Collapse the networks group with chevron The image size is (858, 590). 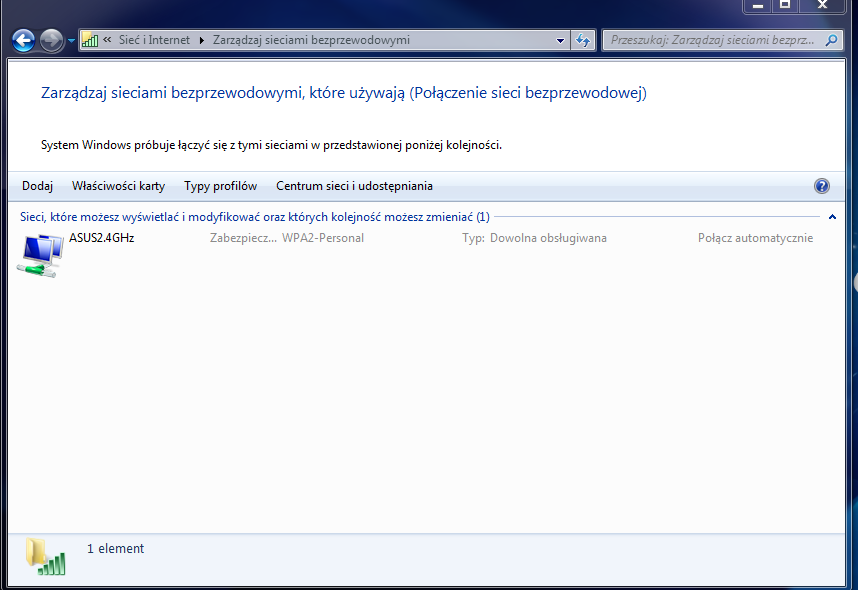click(832, 217)
